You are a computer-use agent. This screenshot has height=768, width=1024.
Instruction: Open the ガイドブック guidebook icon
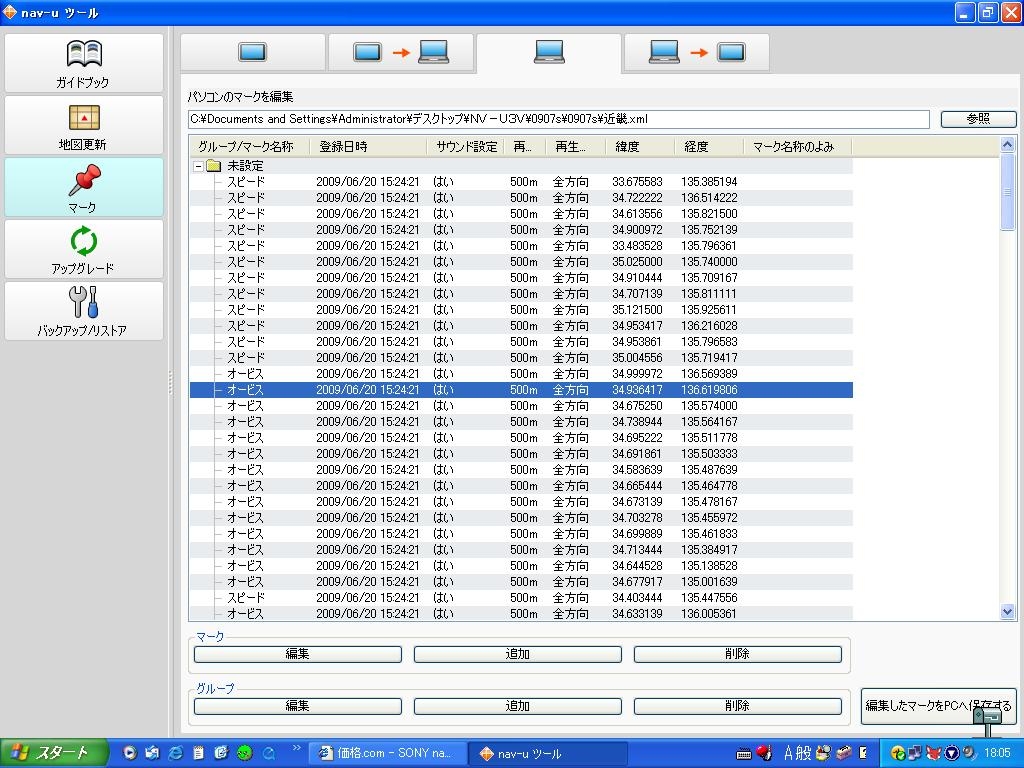pos(83,63)
